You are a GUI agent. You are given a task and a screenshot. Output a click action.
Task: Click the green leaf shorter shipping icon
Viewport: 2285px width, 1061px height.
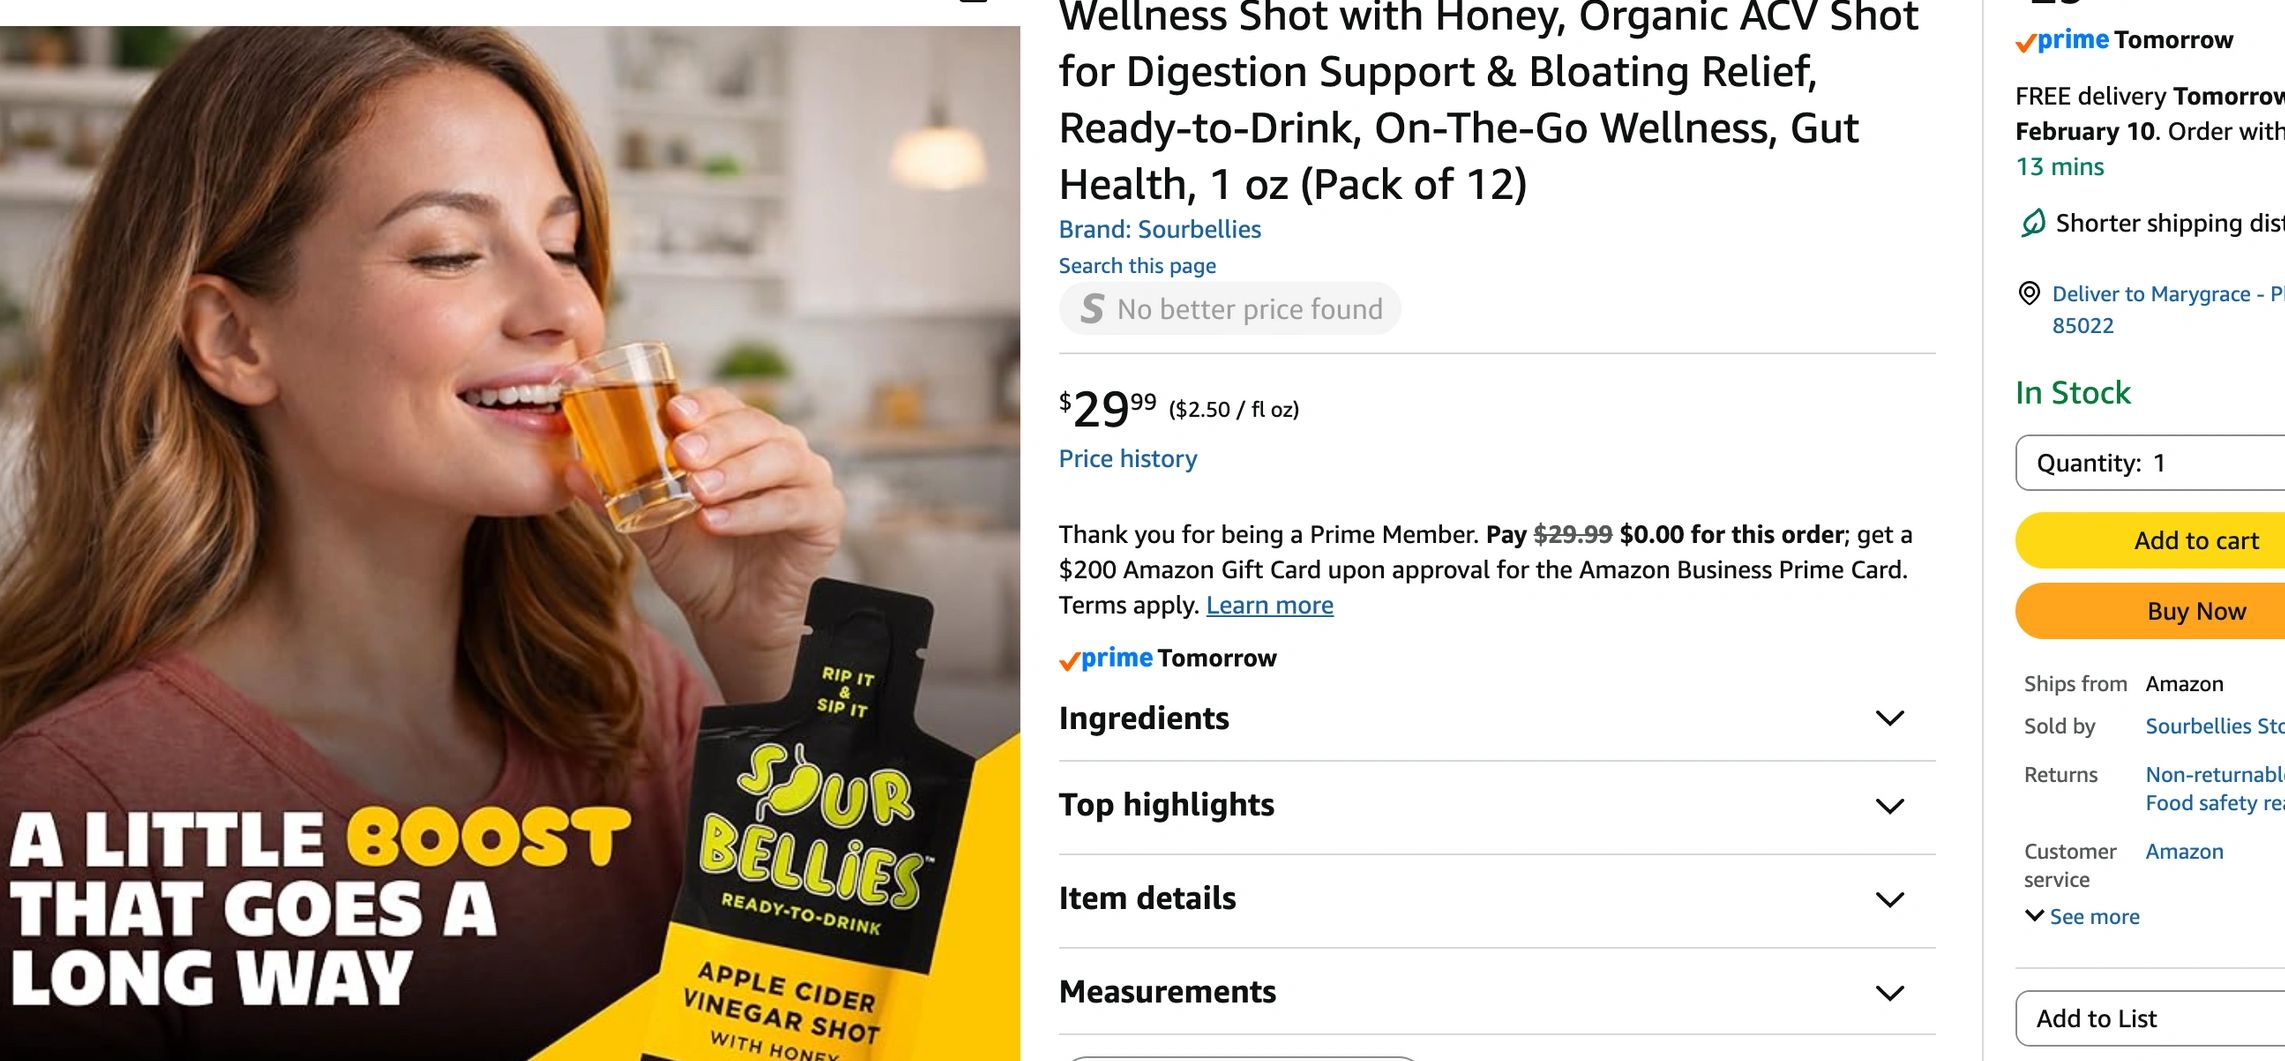coord(2033,222)
